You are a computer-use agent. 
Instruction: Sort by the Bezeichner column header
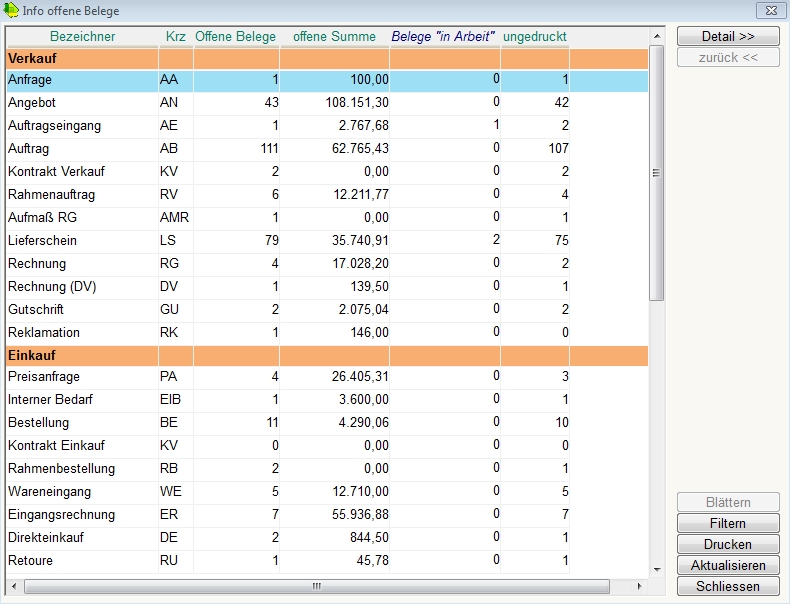click(82, 37)
